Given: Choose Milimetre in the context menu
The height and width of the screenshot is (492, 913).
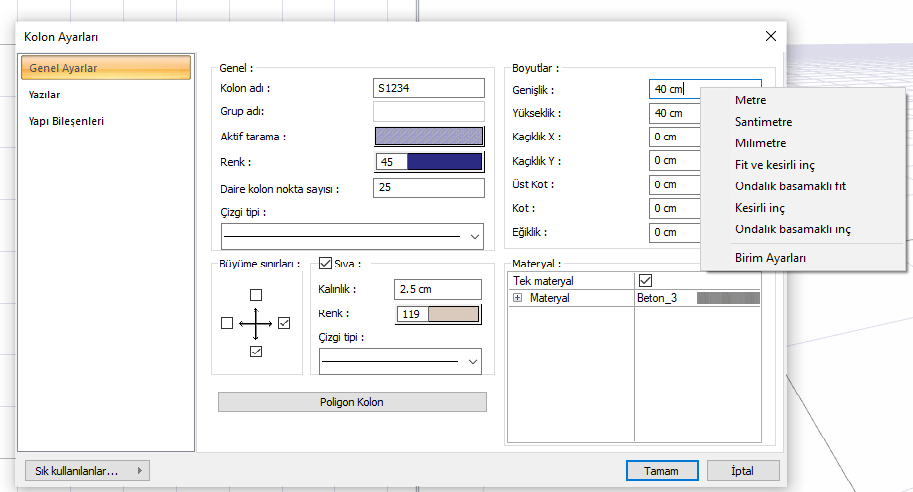Looking at the screenshot, I should pos(760,143).
